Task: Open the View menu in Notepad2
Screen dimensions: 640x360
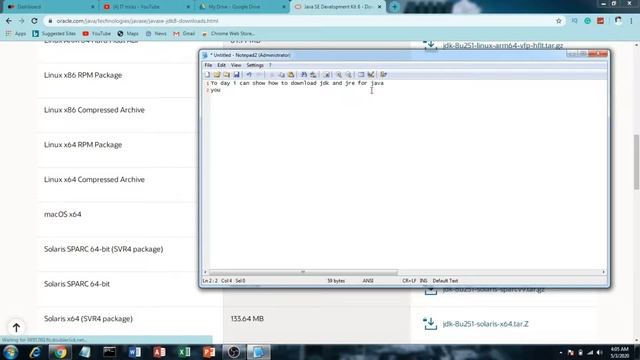Action: tap(236, 65)
